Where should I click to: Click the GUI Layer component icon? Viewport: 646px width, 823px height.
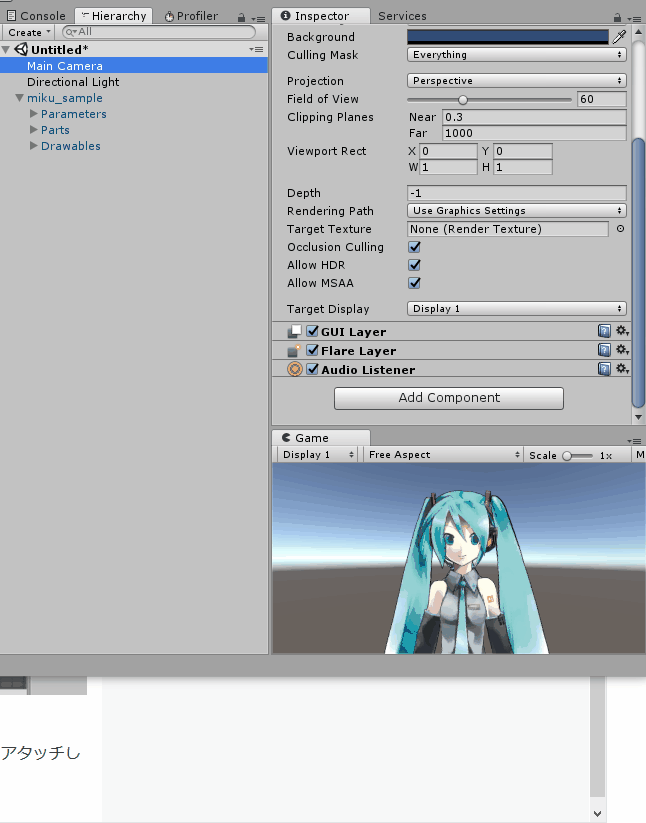tap(294, 332)
